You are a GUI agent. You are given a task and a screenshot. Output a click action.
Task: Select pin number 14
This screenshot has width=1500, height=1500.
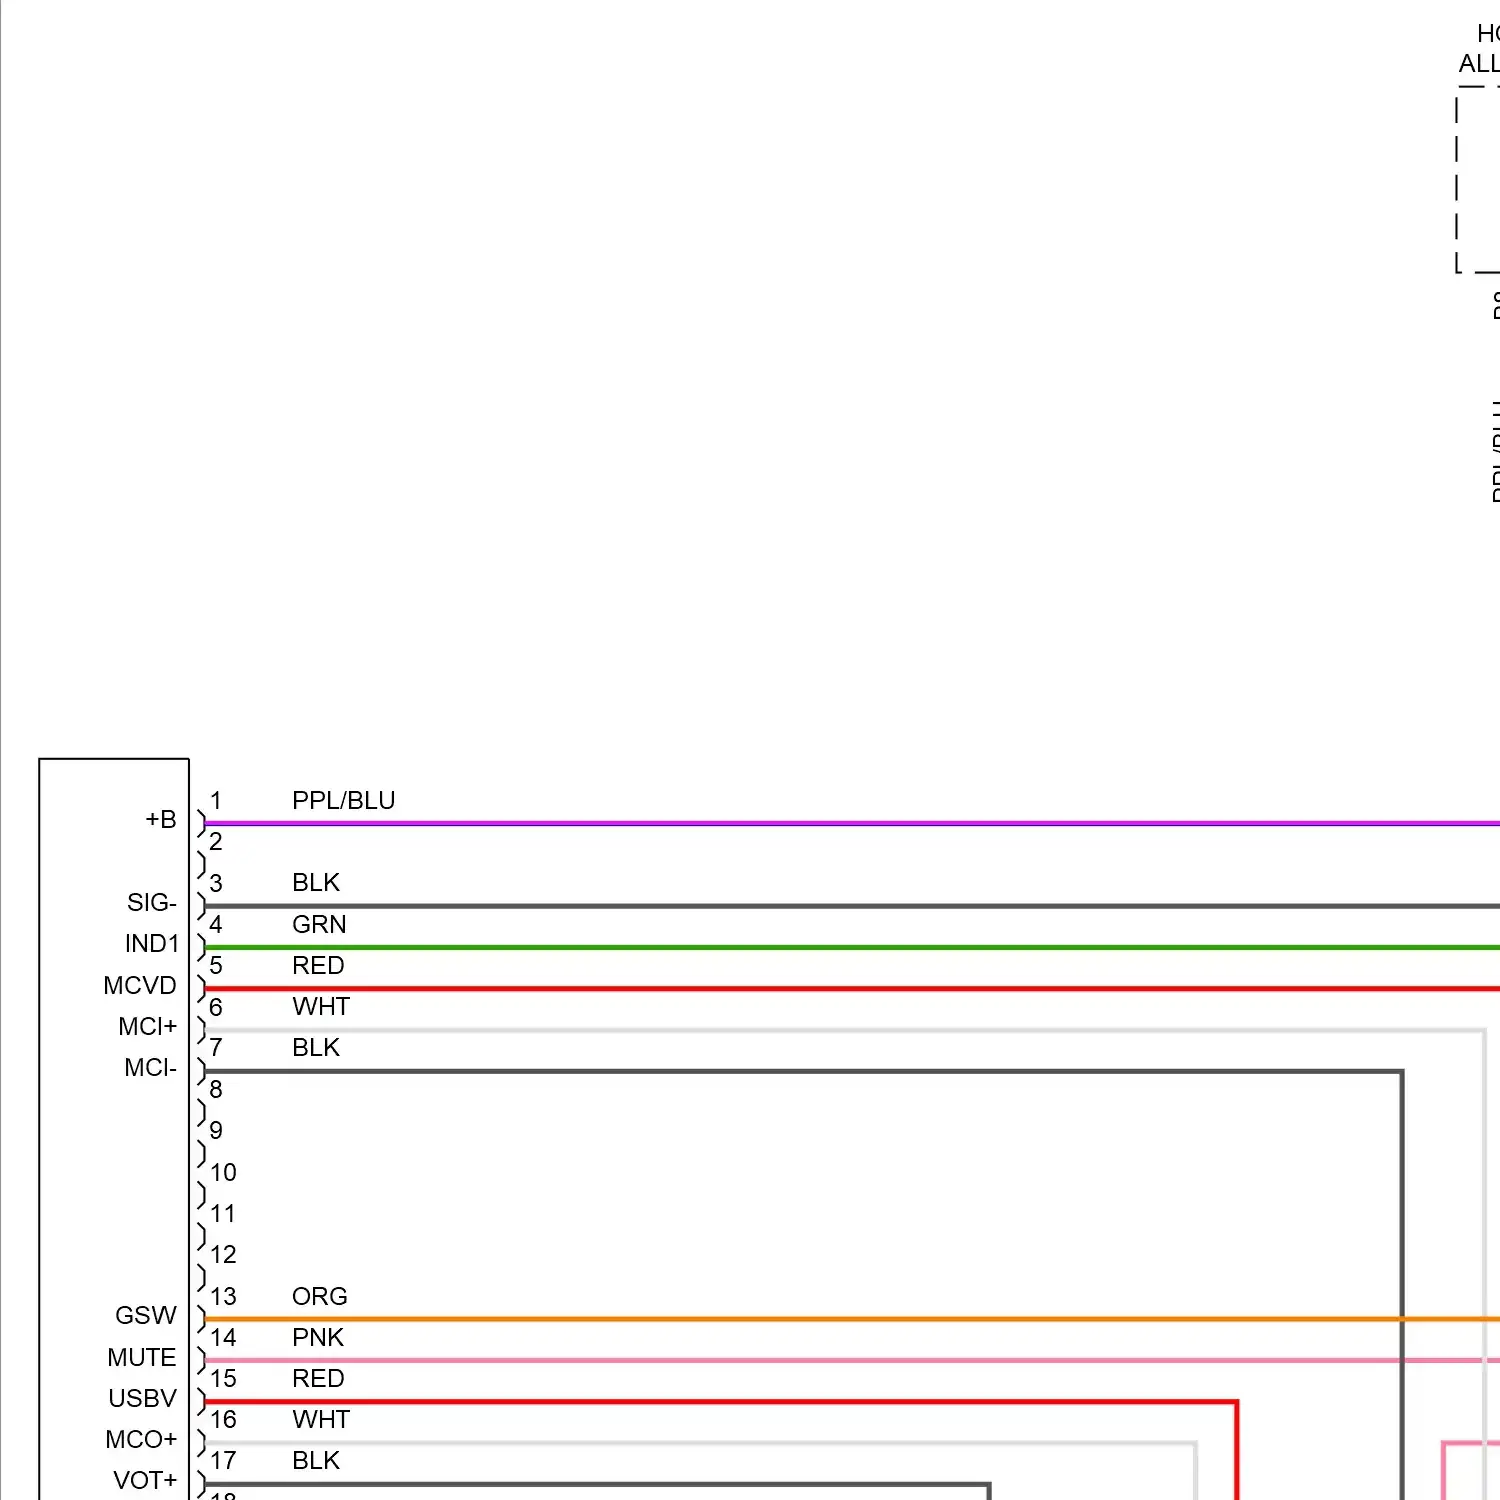pos(223,1338)
